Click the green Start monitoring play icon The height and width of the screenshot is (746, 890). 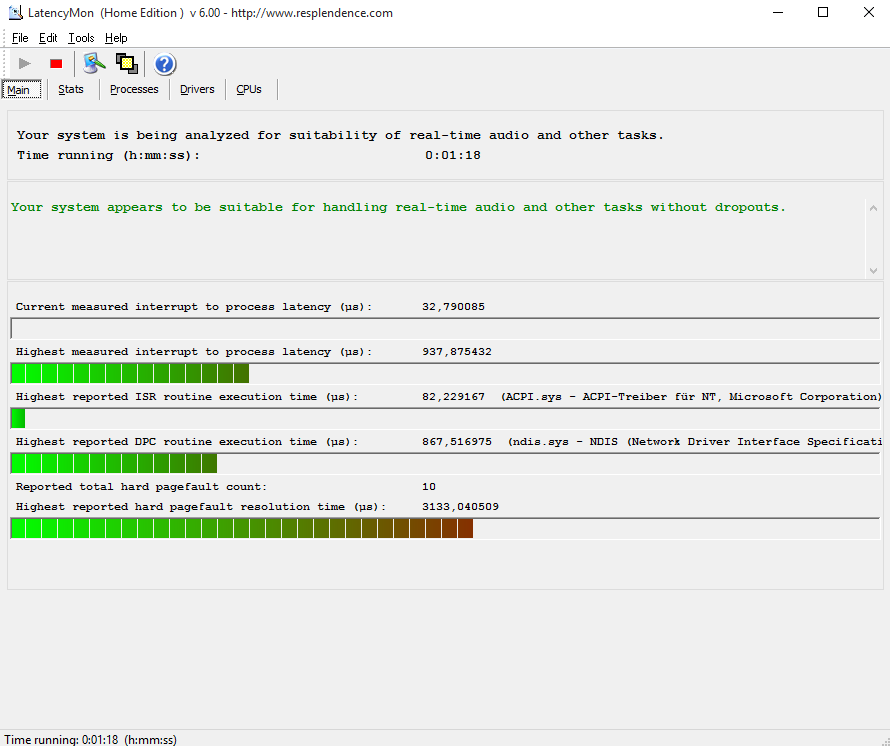25,64
